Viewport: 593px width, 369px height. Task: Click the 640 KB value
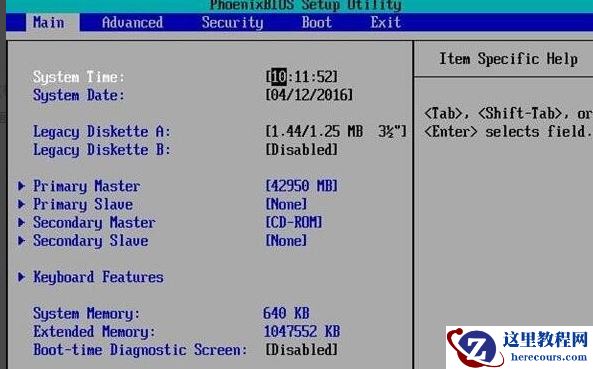pyautogui.click(x=286, y=313)
